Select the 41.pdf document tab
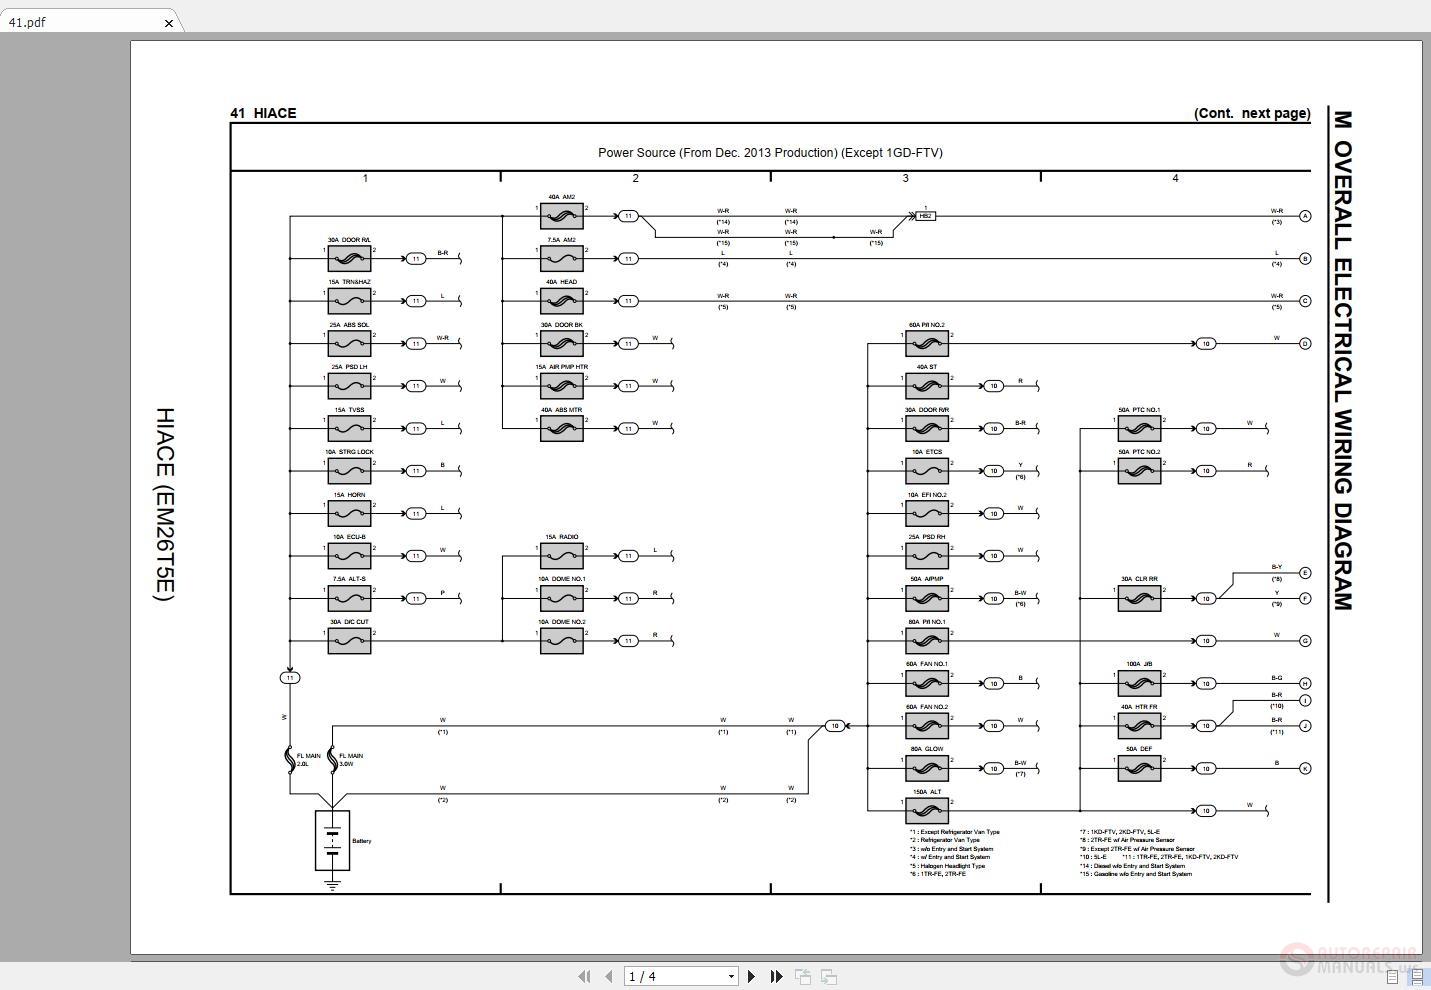This screenshot has height=990, width=1431. tap(90, 21)
